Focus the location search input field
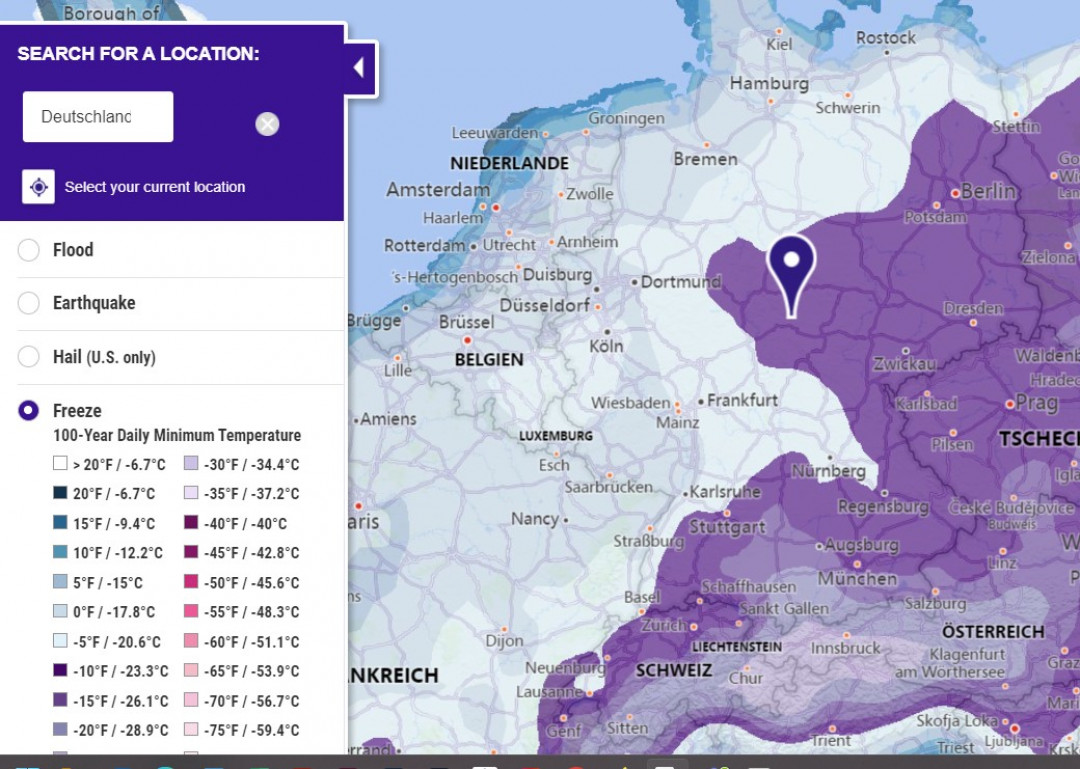The width and height of the screenshot is (1080, 769). (x=98, y=116)
